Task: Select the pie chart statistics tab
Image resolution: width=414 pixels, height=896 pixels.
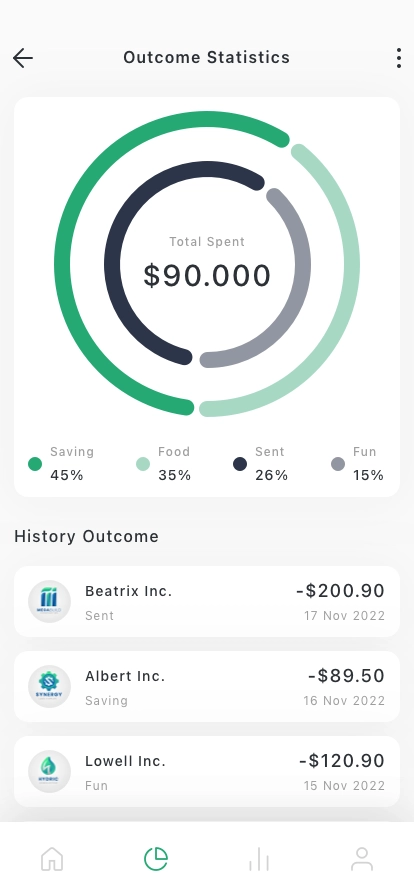Action: tap(156, 859)
